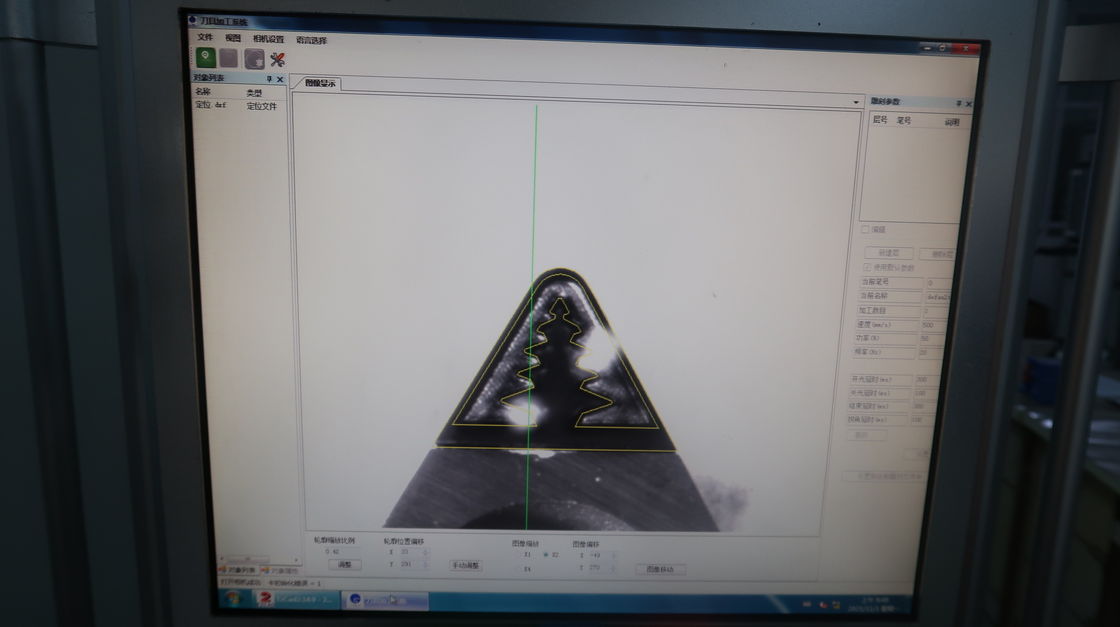Click the green locate toolbar icon
This screenshot has height=627, width=1120.
tap(204, 58)
